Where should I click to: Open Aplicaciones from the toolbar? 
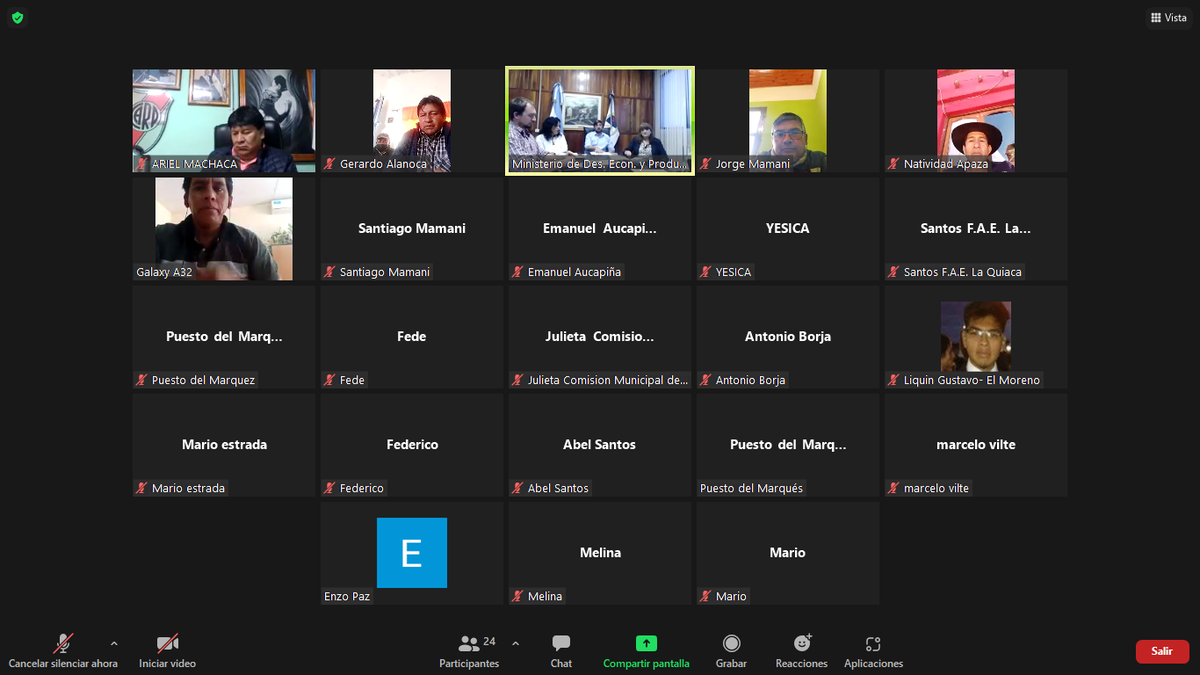pyautogui.click(x=873, y=651)
